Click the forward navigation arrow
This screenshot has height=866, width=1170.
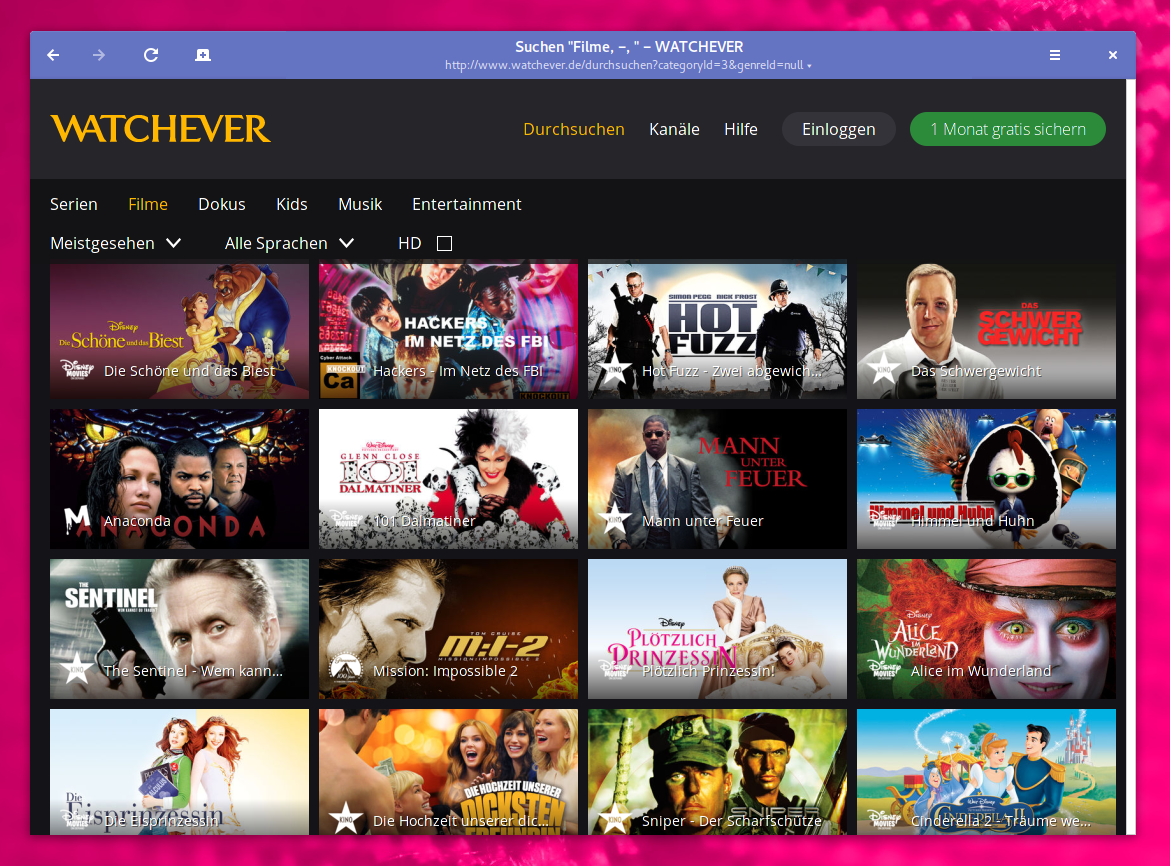99,55
